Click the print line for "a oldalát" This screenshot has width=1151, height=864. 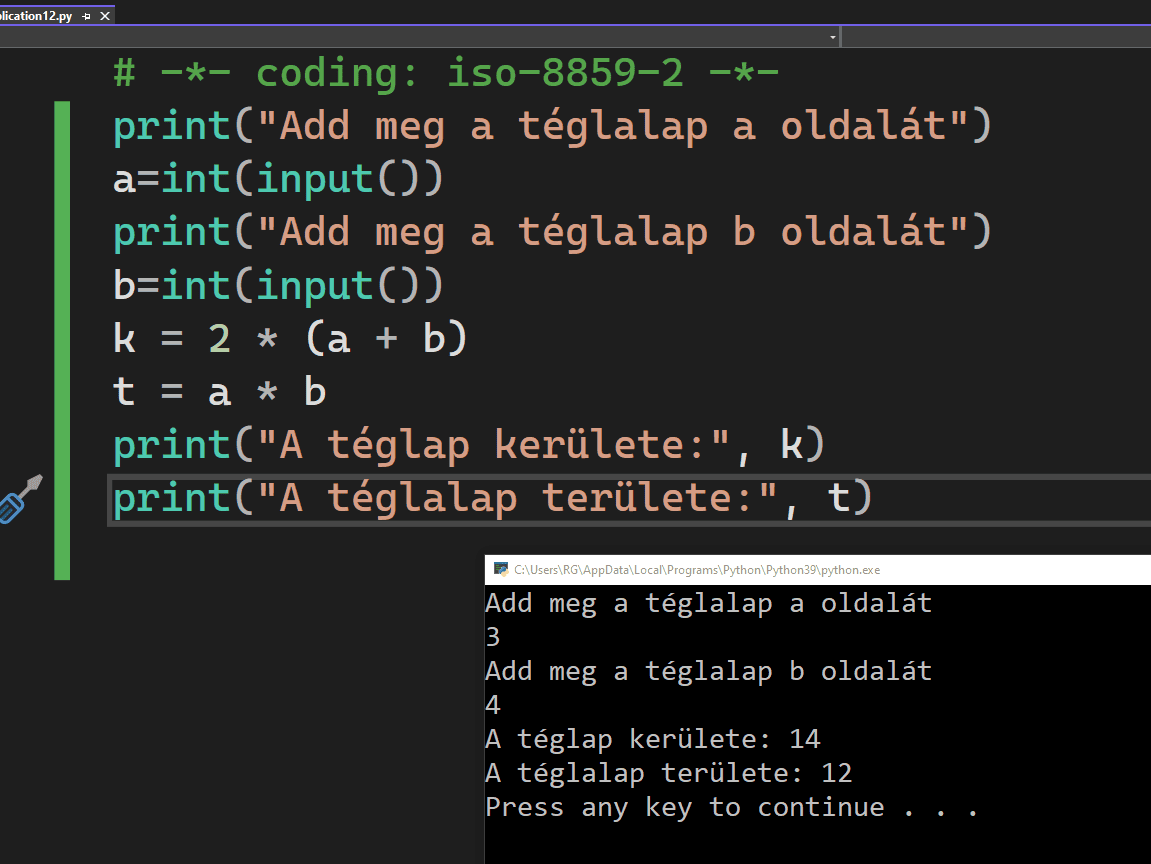[550, 127]
